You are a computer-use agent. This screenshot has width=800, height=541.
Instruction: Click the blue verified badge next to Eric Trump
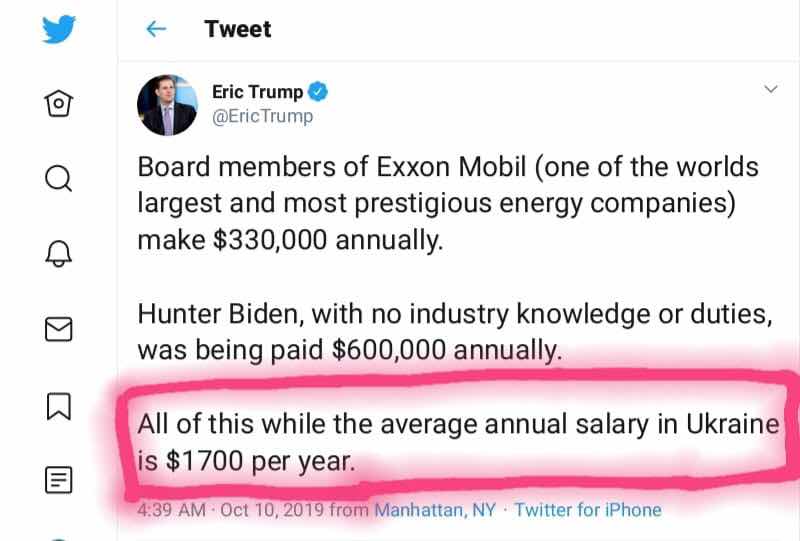318,92
